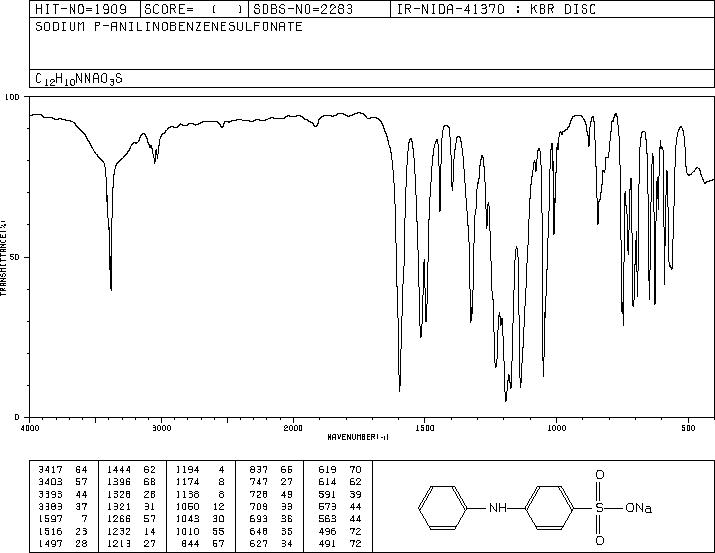Select peak table entry 1010
The width and height of the screenshot is (715, 553).
click(x=187, y=531)
